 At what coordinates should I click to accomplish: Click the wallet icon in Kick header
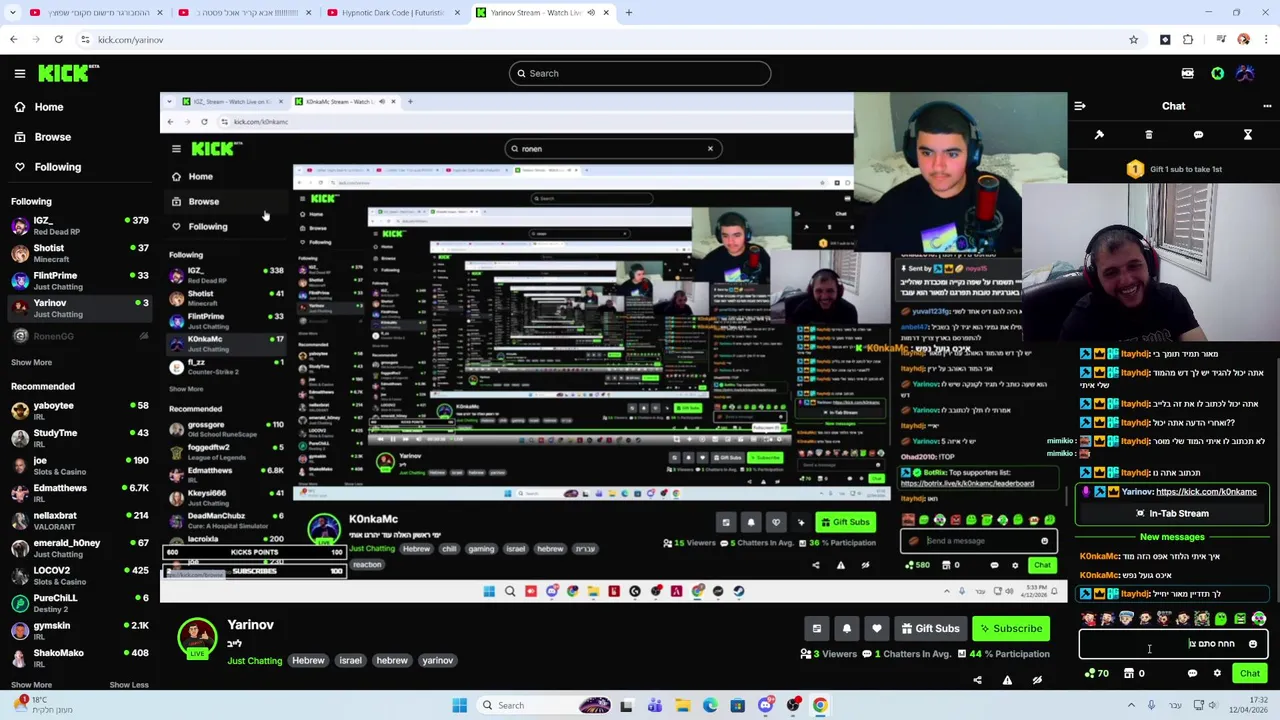[x=1187, y=73]
